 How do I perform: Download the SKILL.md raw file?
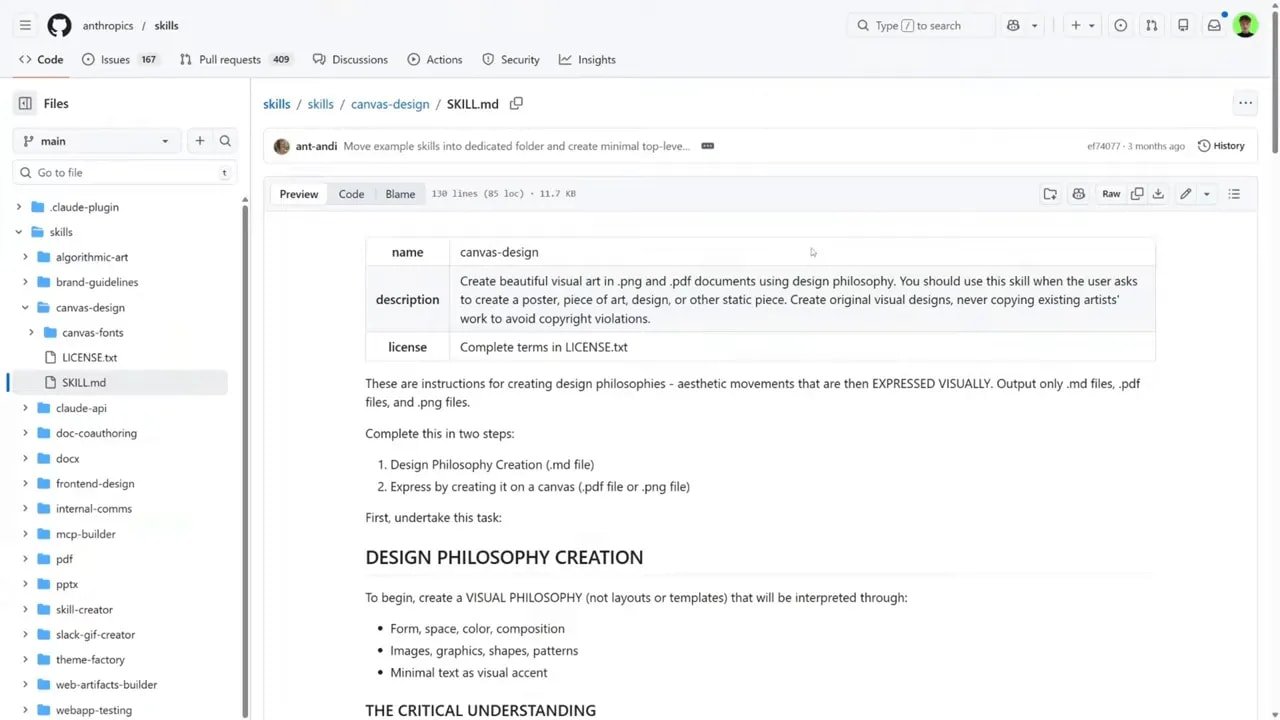[1158, 193]
